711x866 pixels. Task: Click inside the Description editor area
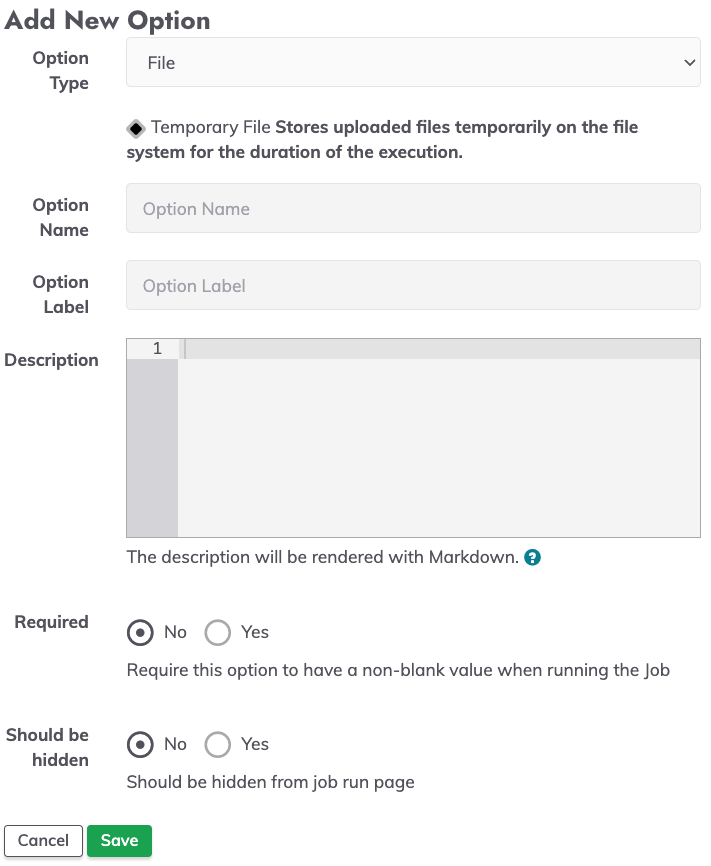(439, 438)
